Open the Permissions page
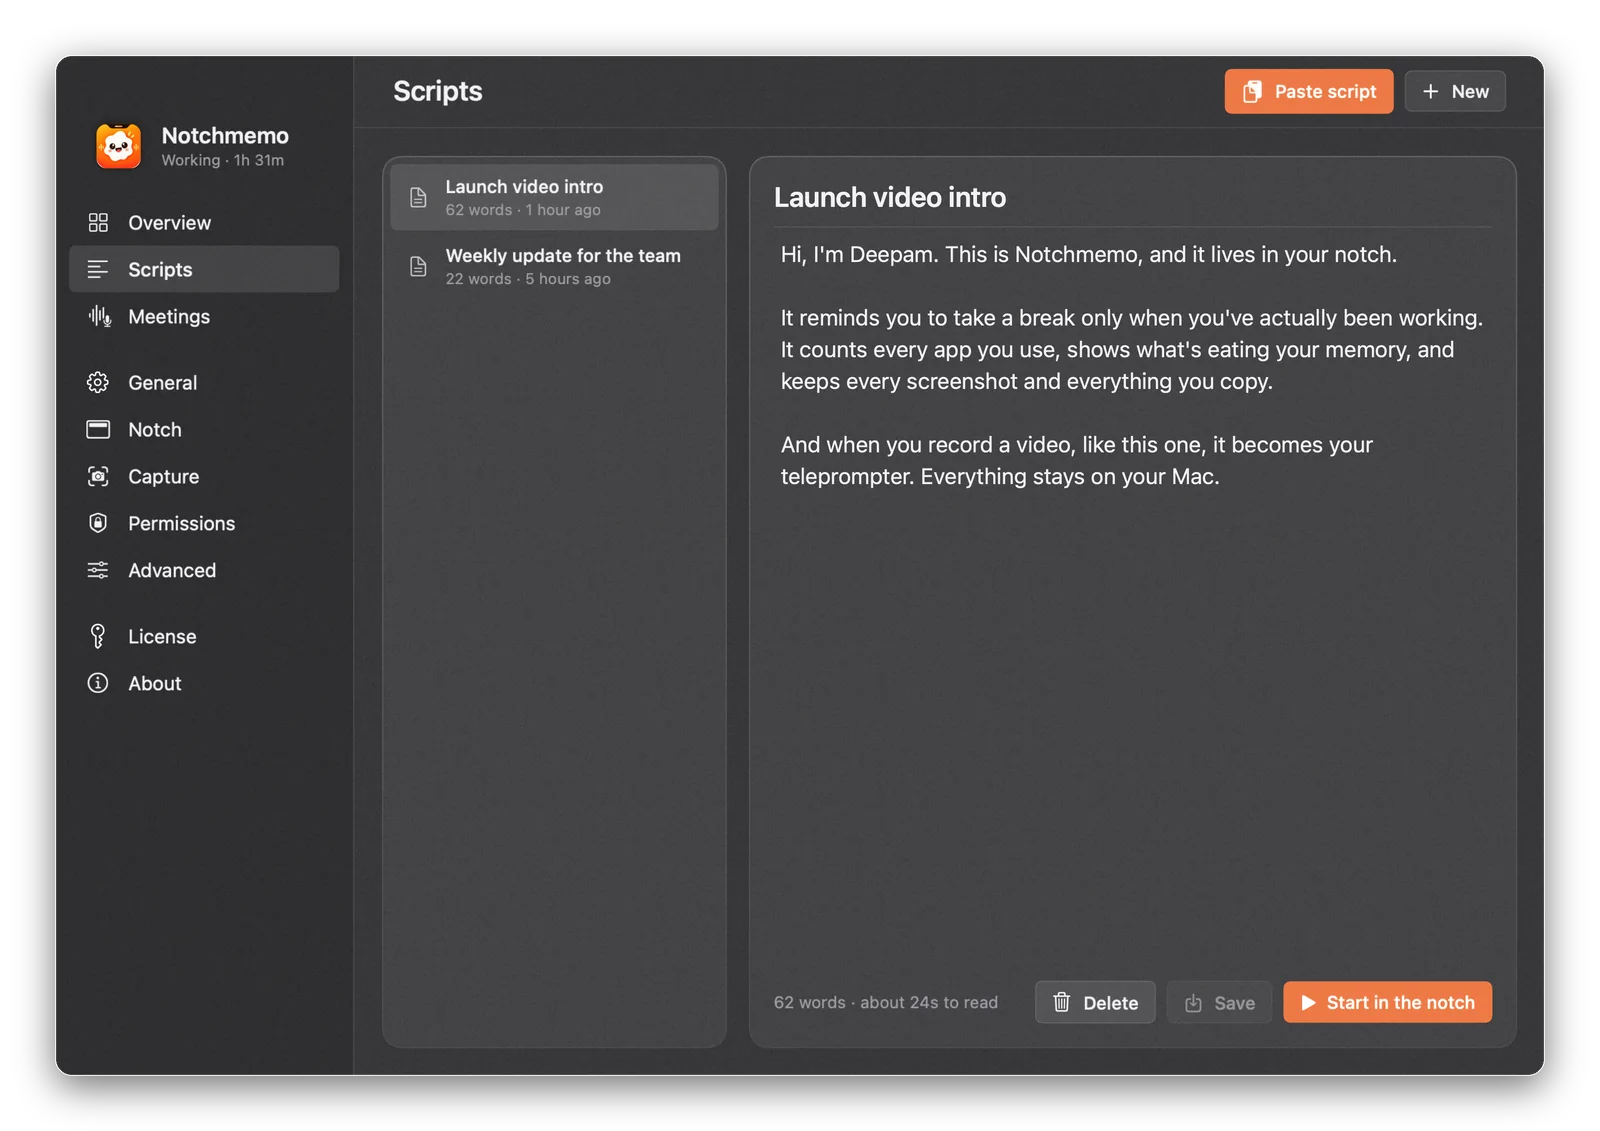Viewport: 1600px width, 1131px height. 204,523
